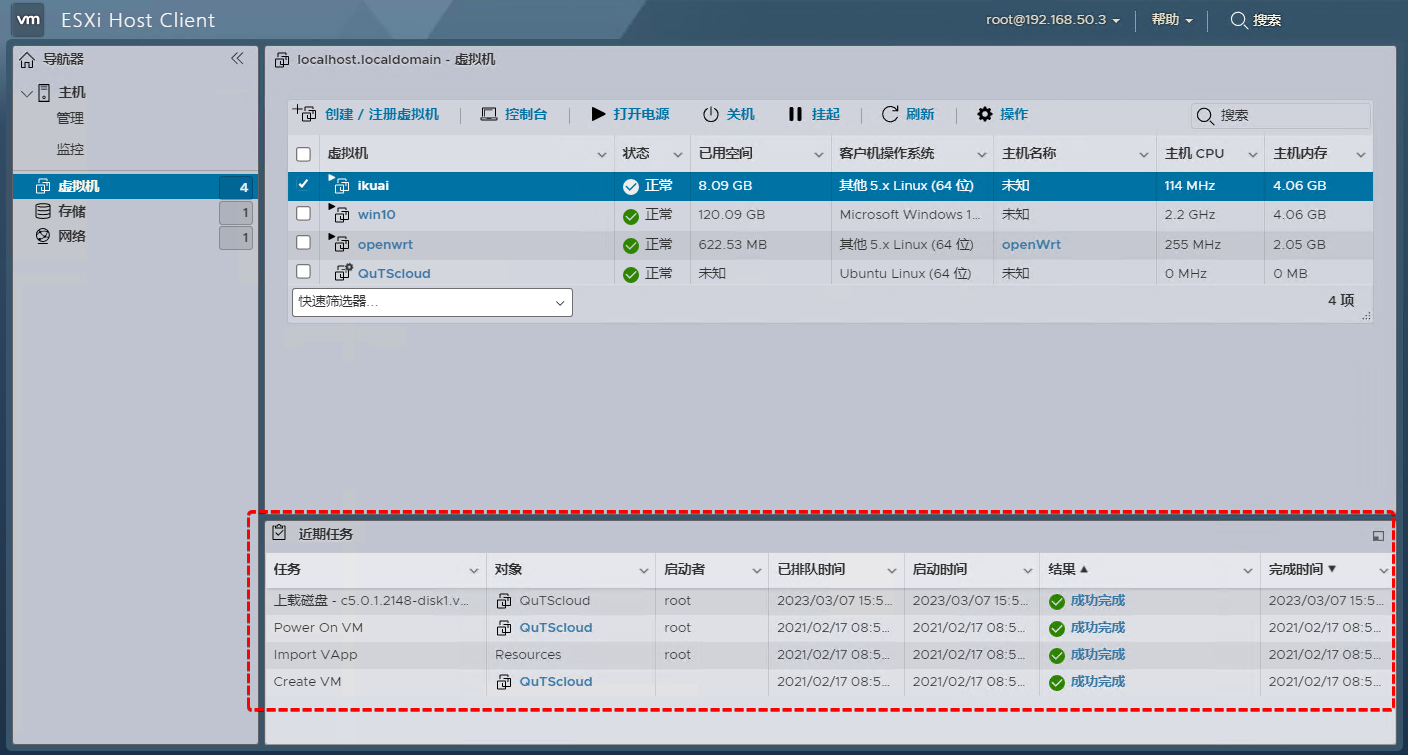
Task: Check the win10 VM checkbox
Action: click(304, 213)
